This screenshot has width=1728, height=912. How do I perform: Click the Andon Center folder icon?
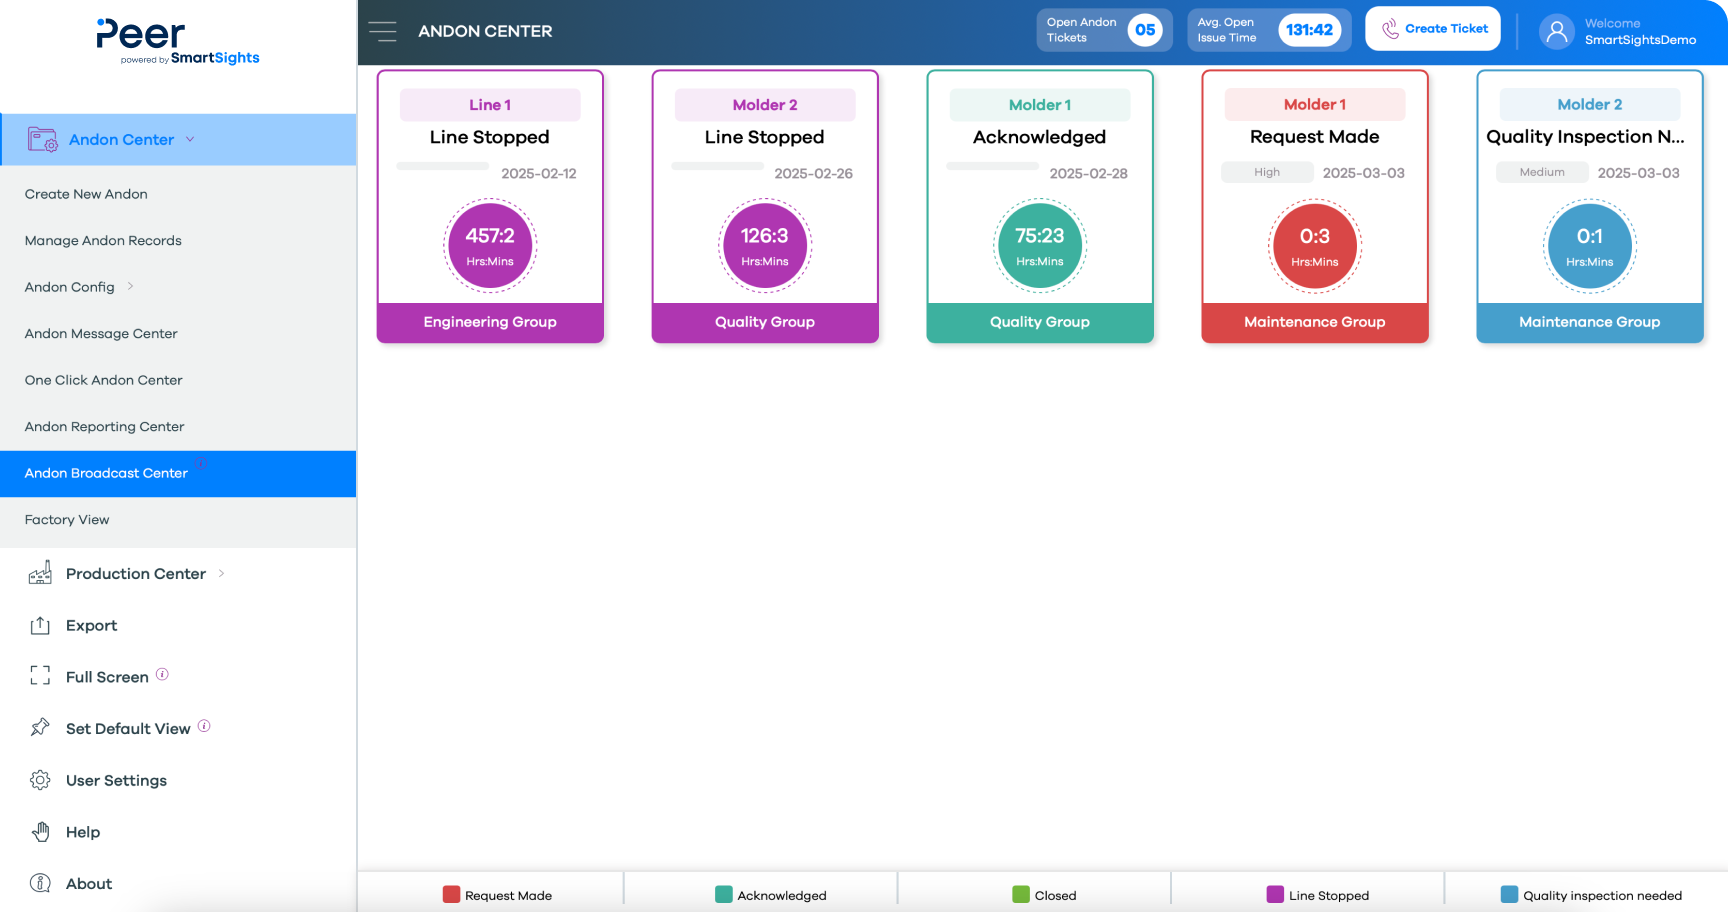pyautogui.click(x=42, y=140)
